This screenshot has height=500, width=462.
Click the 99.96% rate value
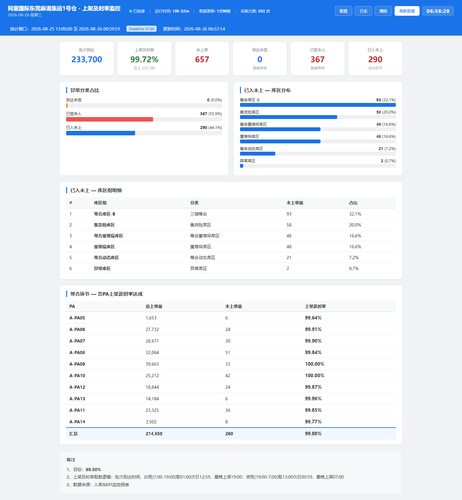point(313,399)
